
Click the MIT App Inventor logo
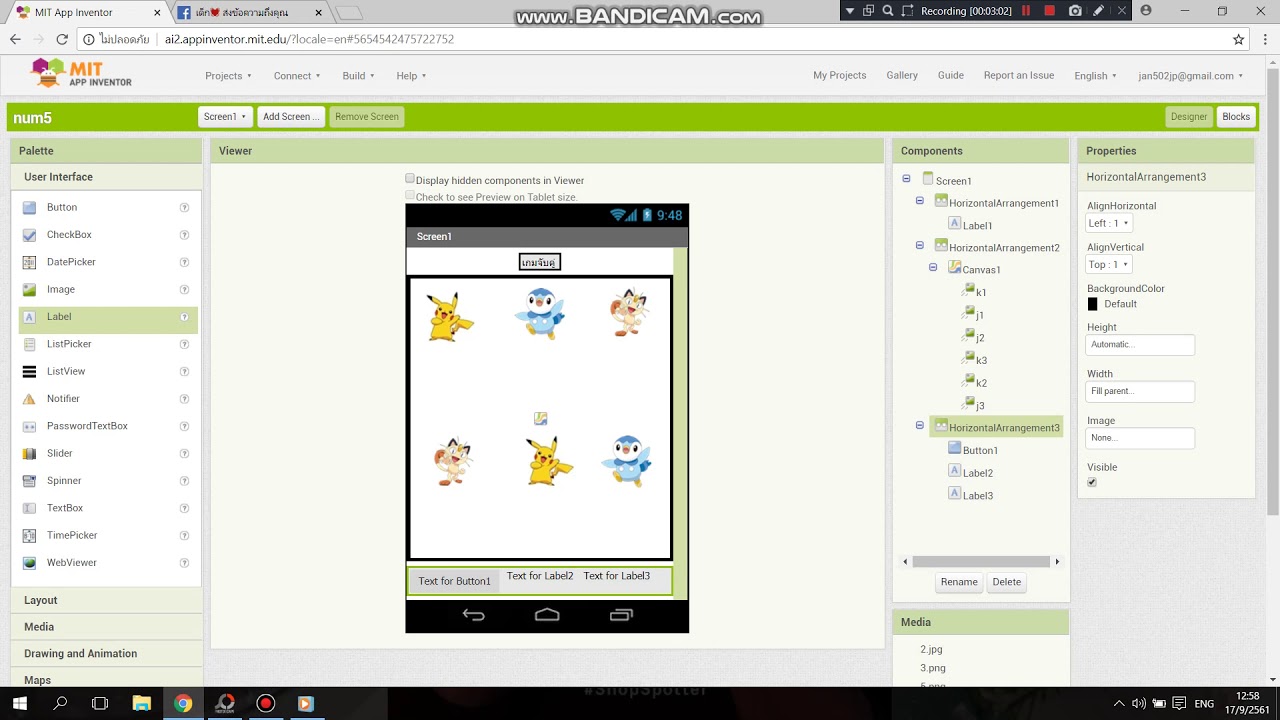coord(81,73)
